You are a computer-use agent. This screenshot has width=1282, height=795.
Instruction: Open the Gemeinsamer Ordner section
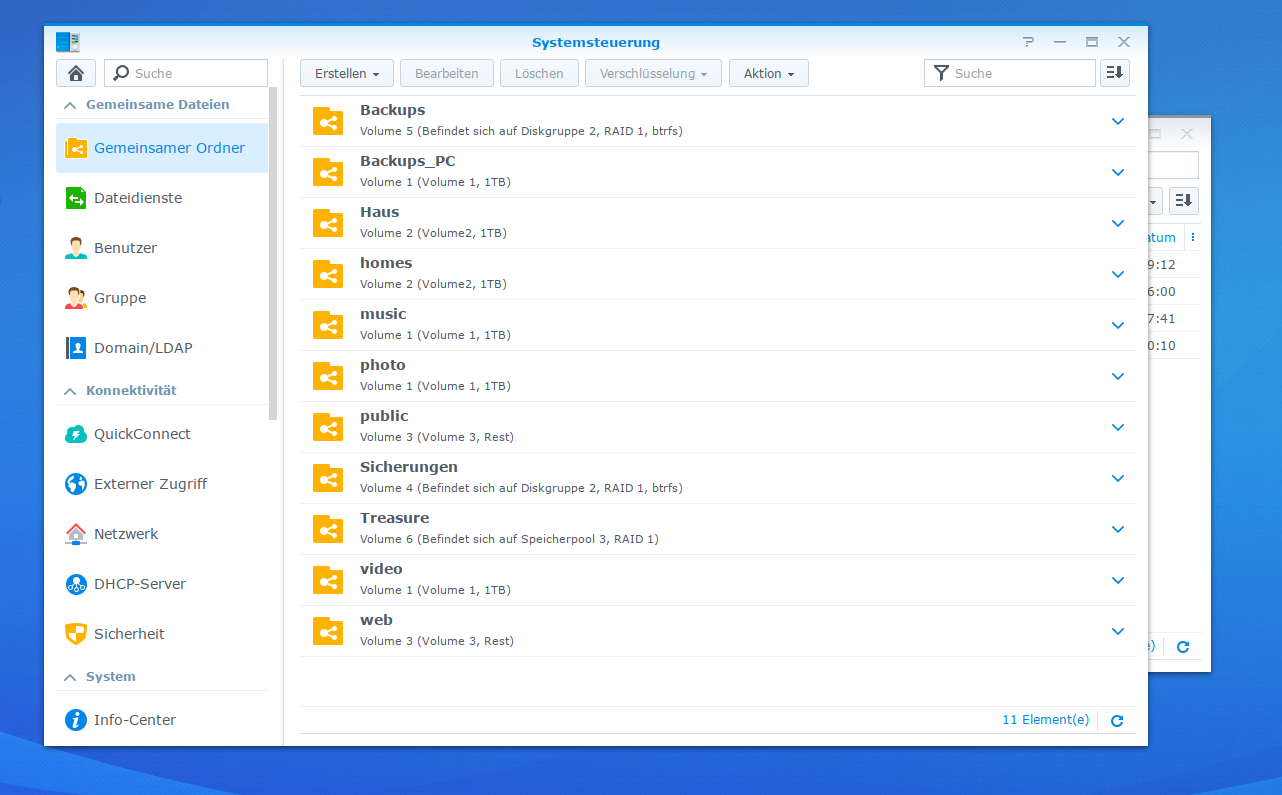click(162, 148)
